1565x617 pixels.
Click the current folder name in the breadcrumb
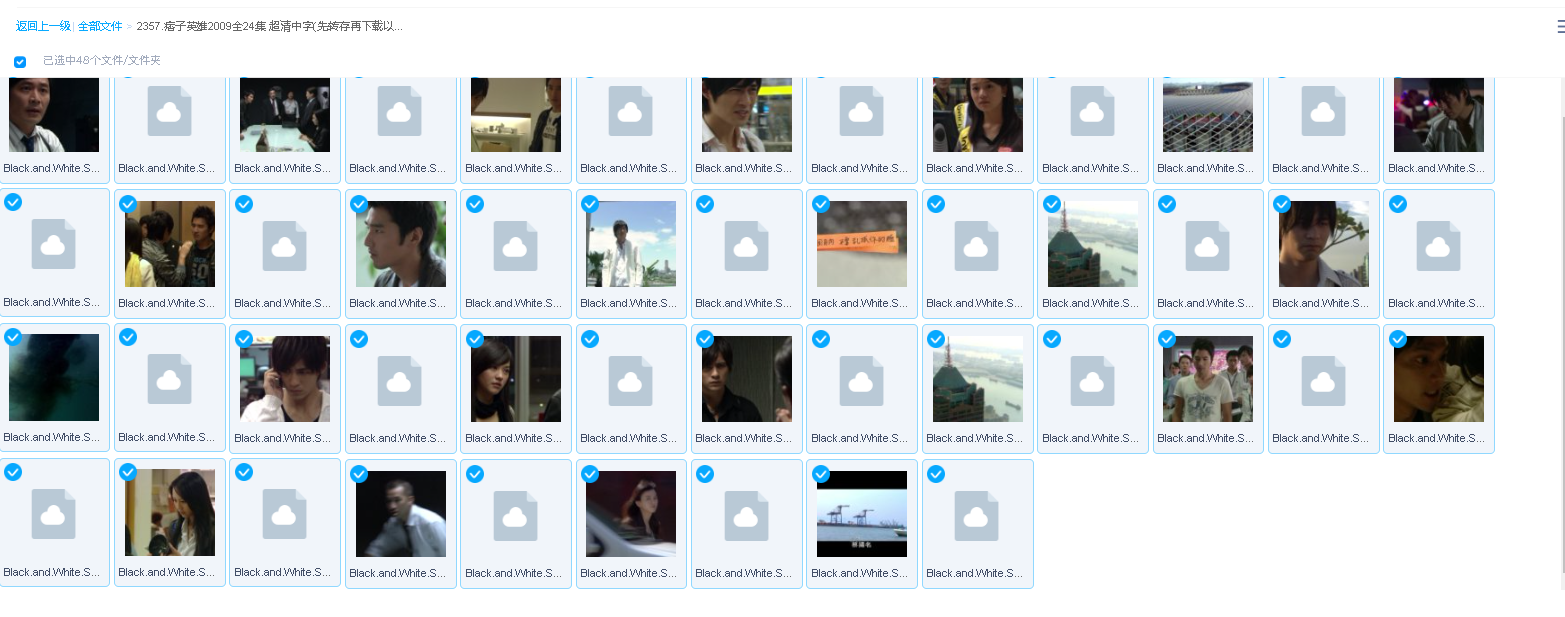pyautogui.click(x=270, y=27)
